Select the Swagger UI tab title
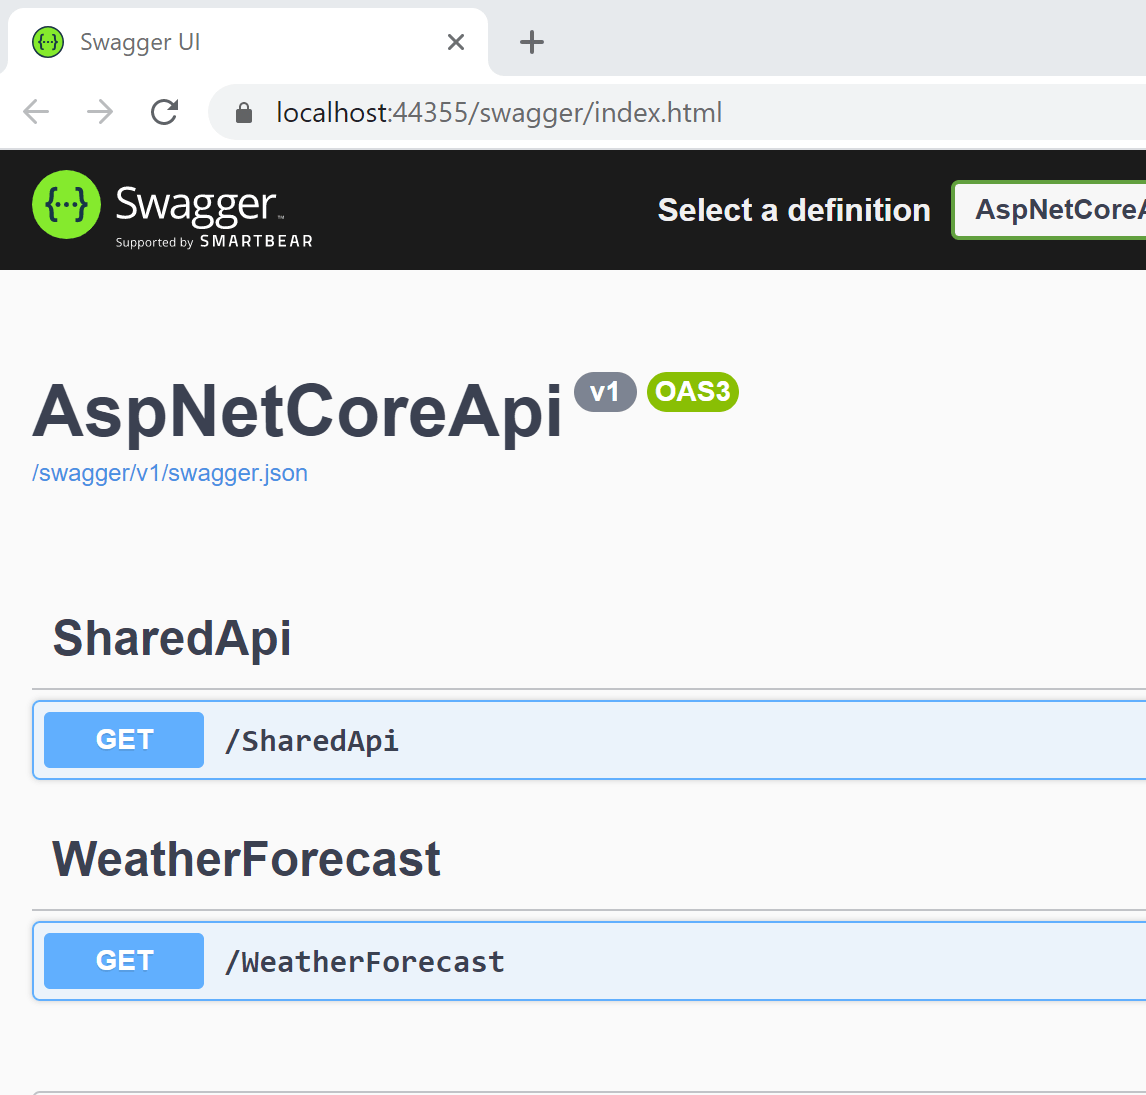This screenshot has width=1146, height=1095. (x=140, y=42)
